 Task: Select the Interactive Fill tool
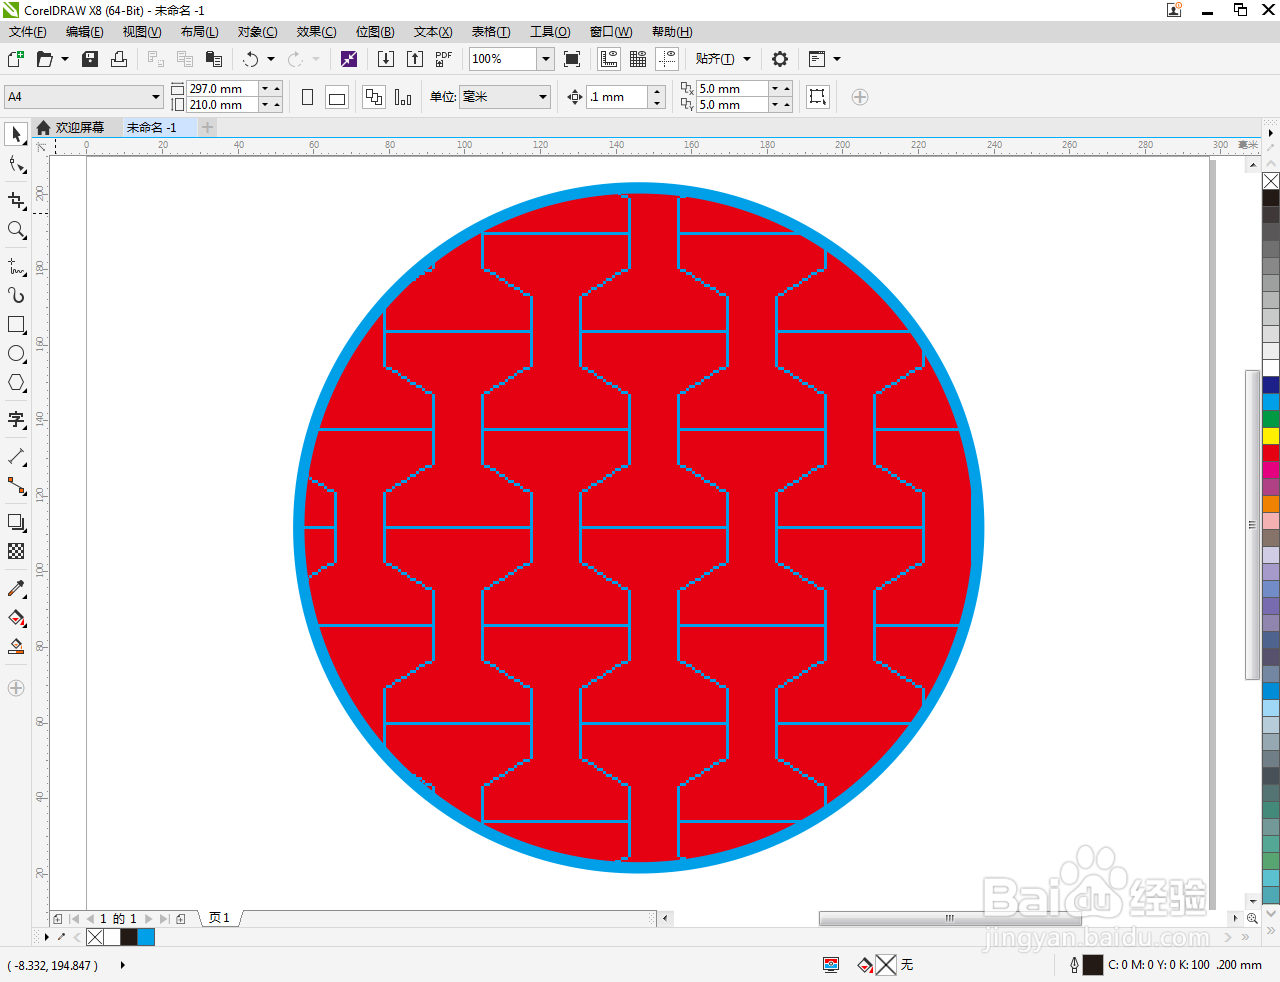point(16,618)
